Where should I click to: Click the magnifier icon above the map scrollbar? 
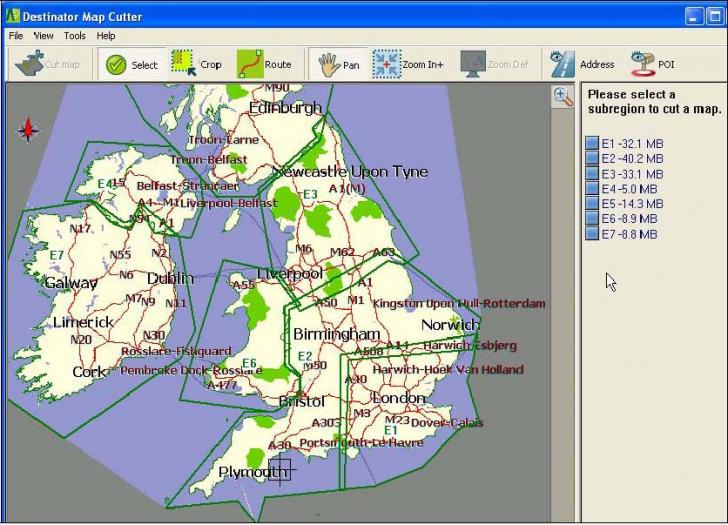[562, 97]
